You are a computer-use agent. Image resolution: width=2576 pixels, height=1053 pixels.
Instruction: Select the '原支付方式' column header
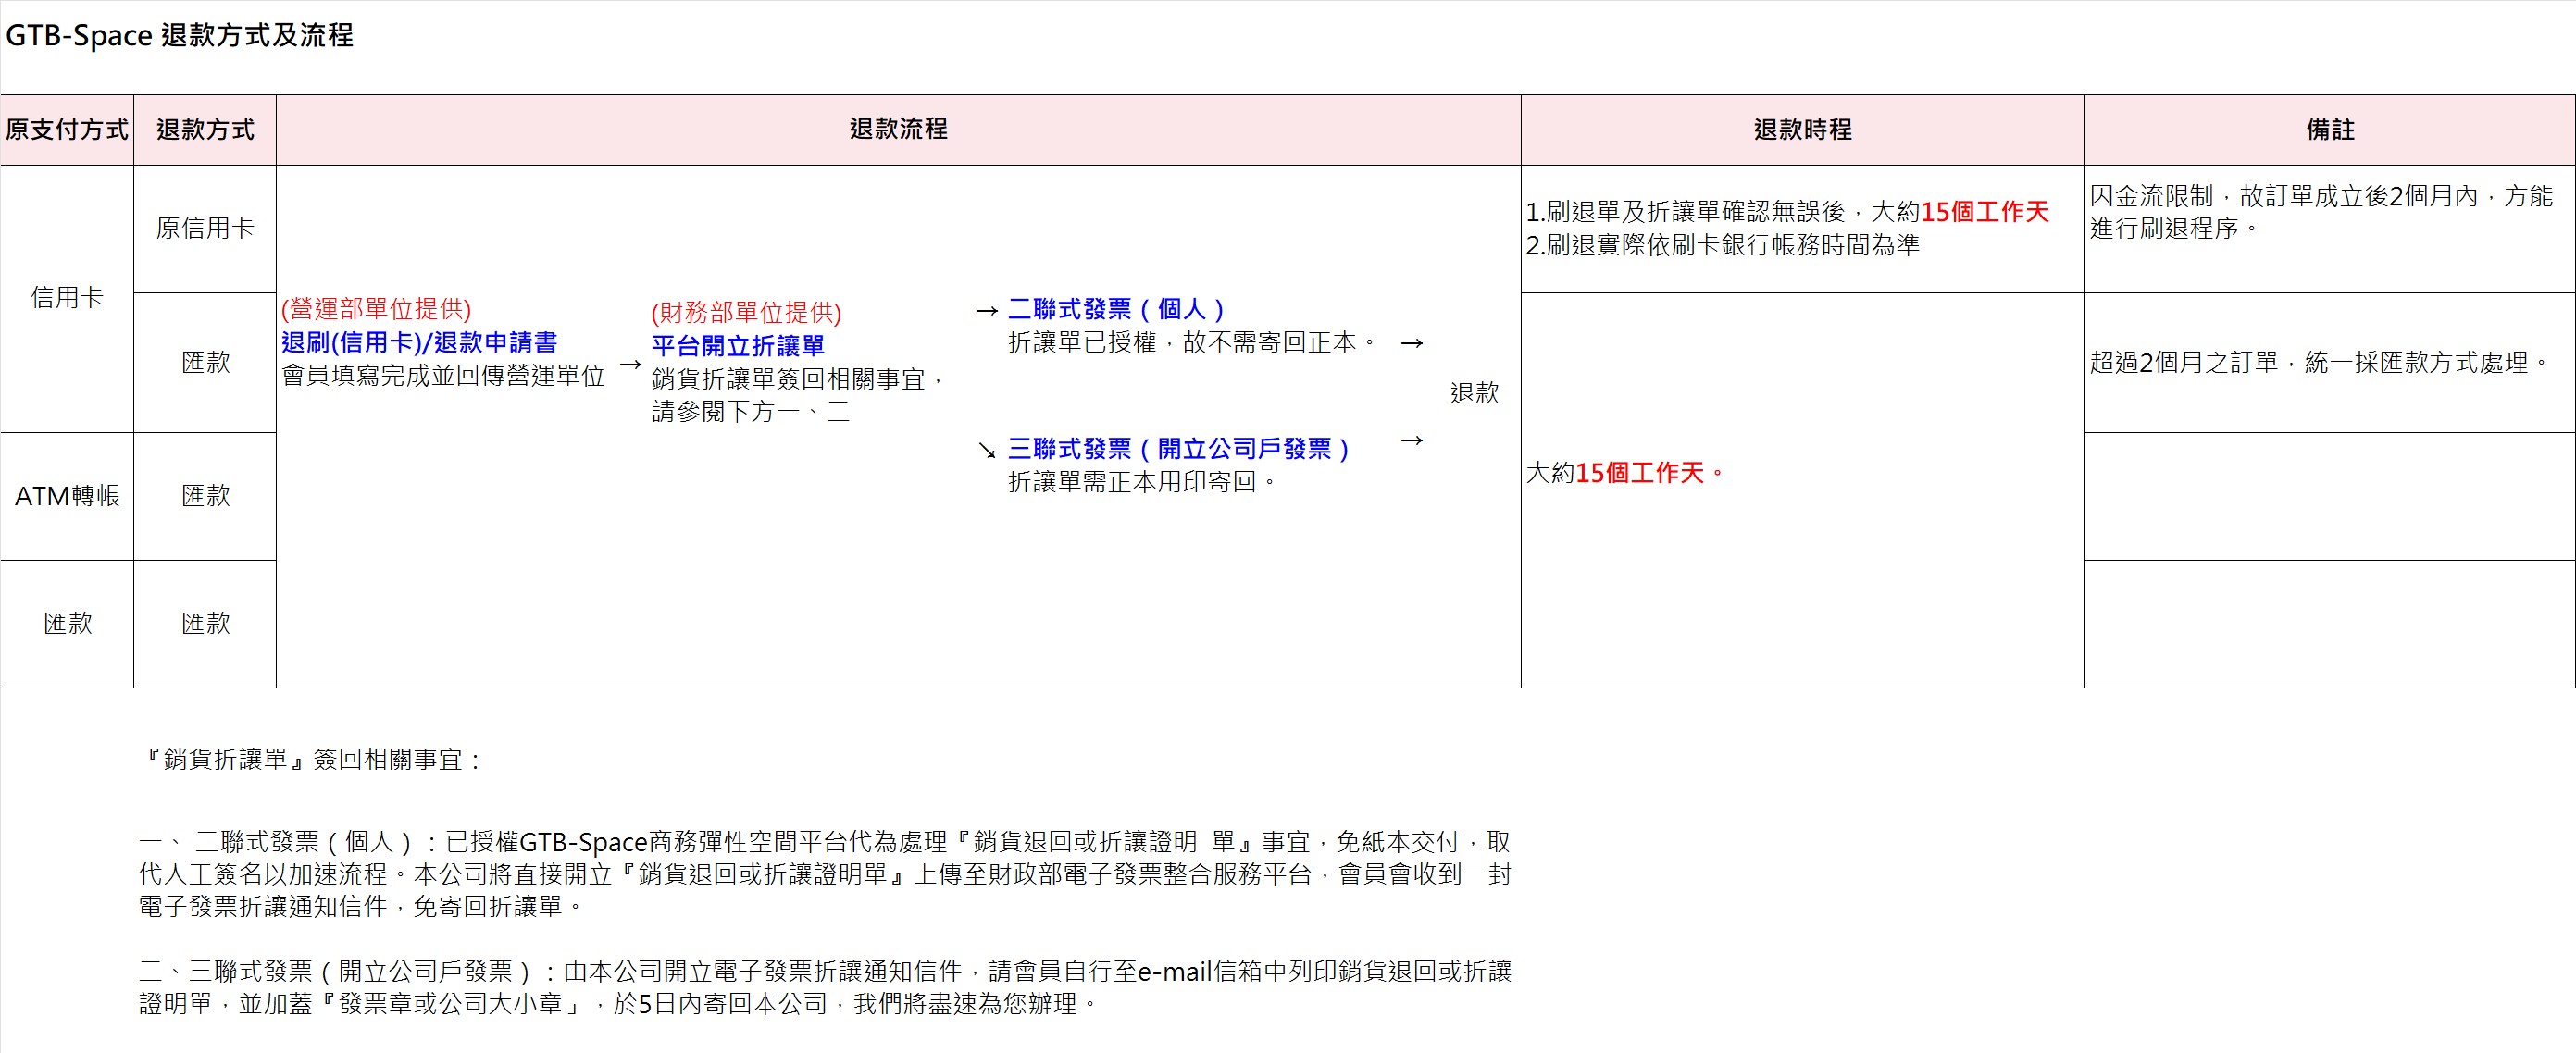67,130
